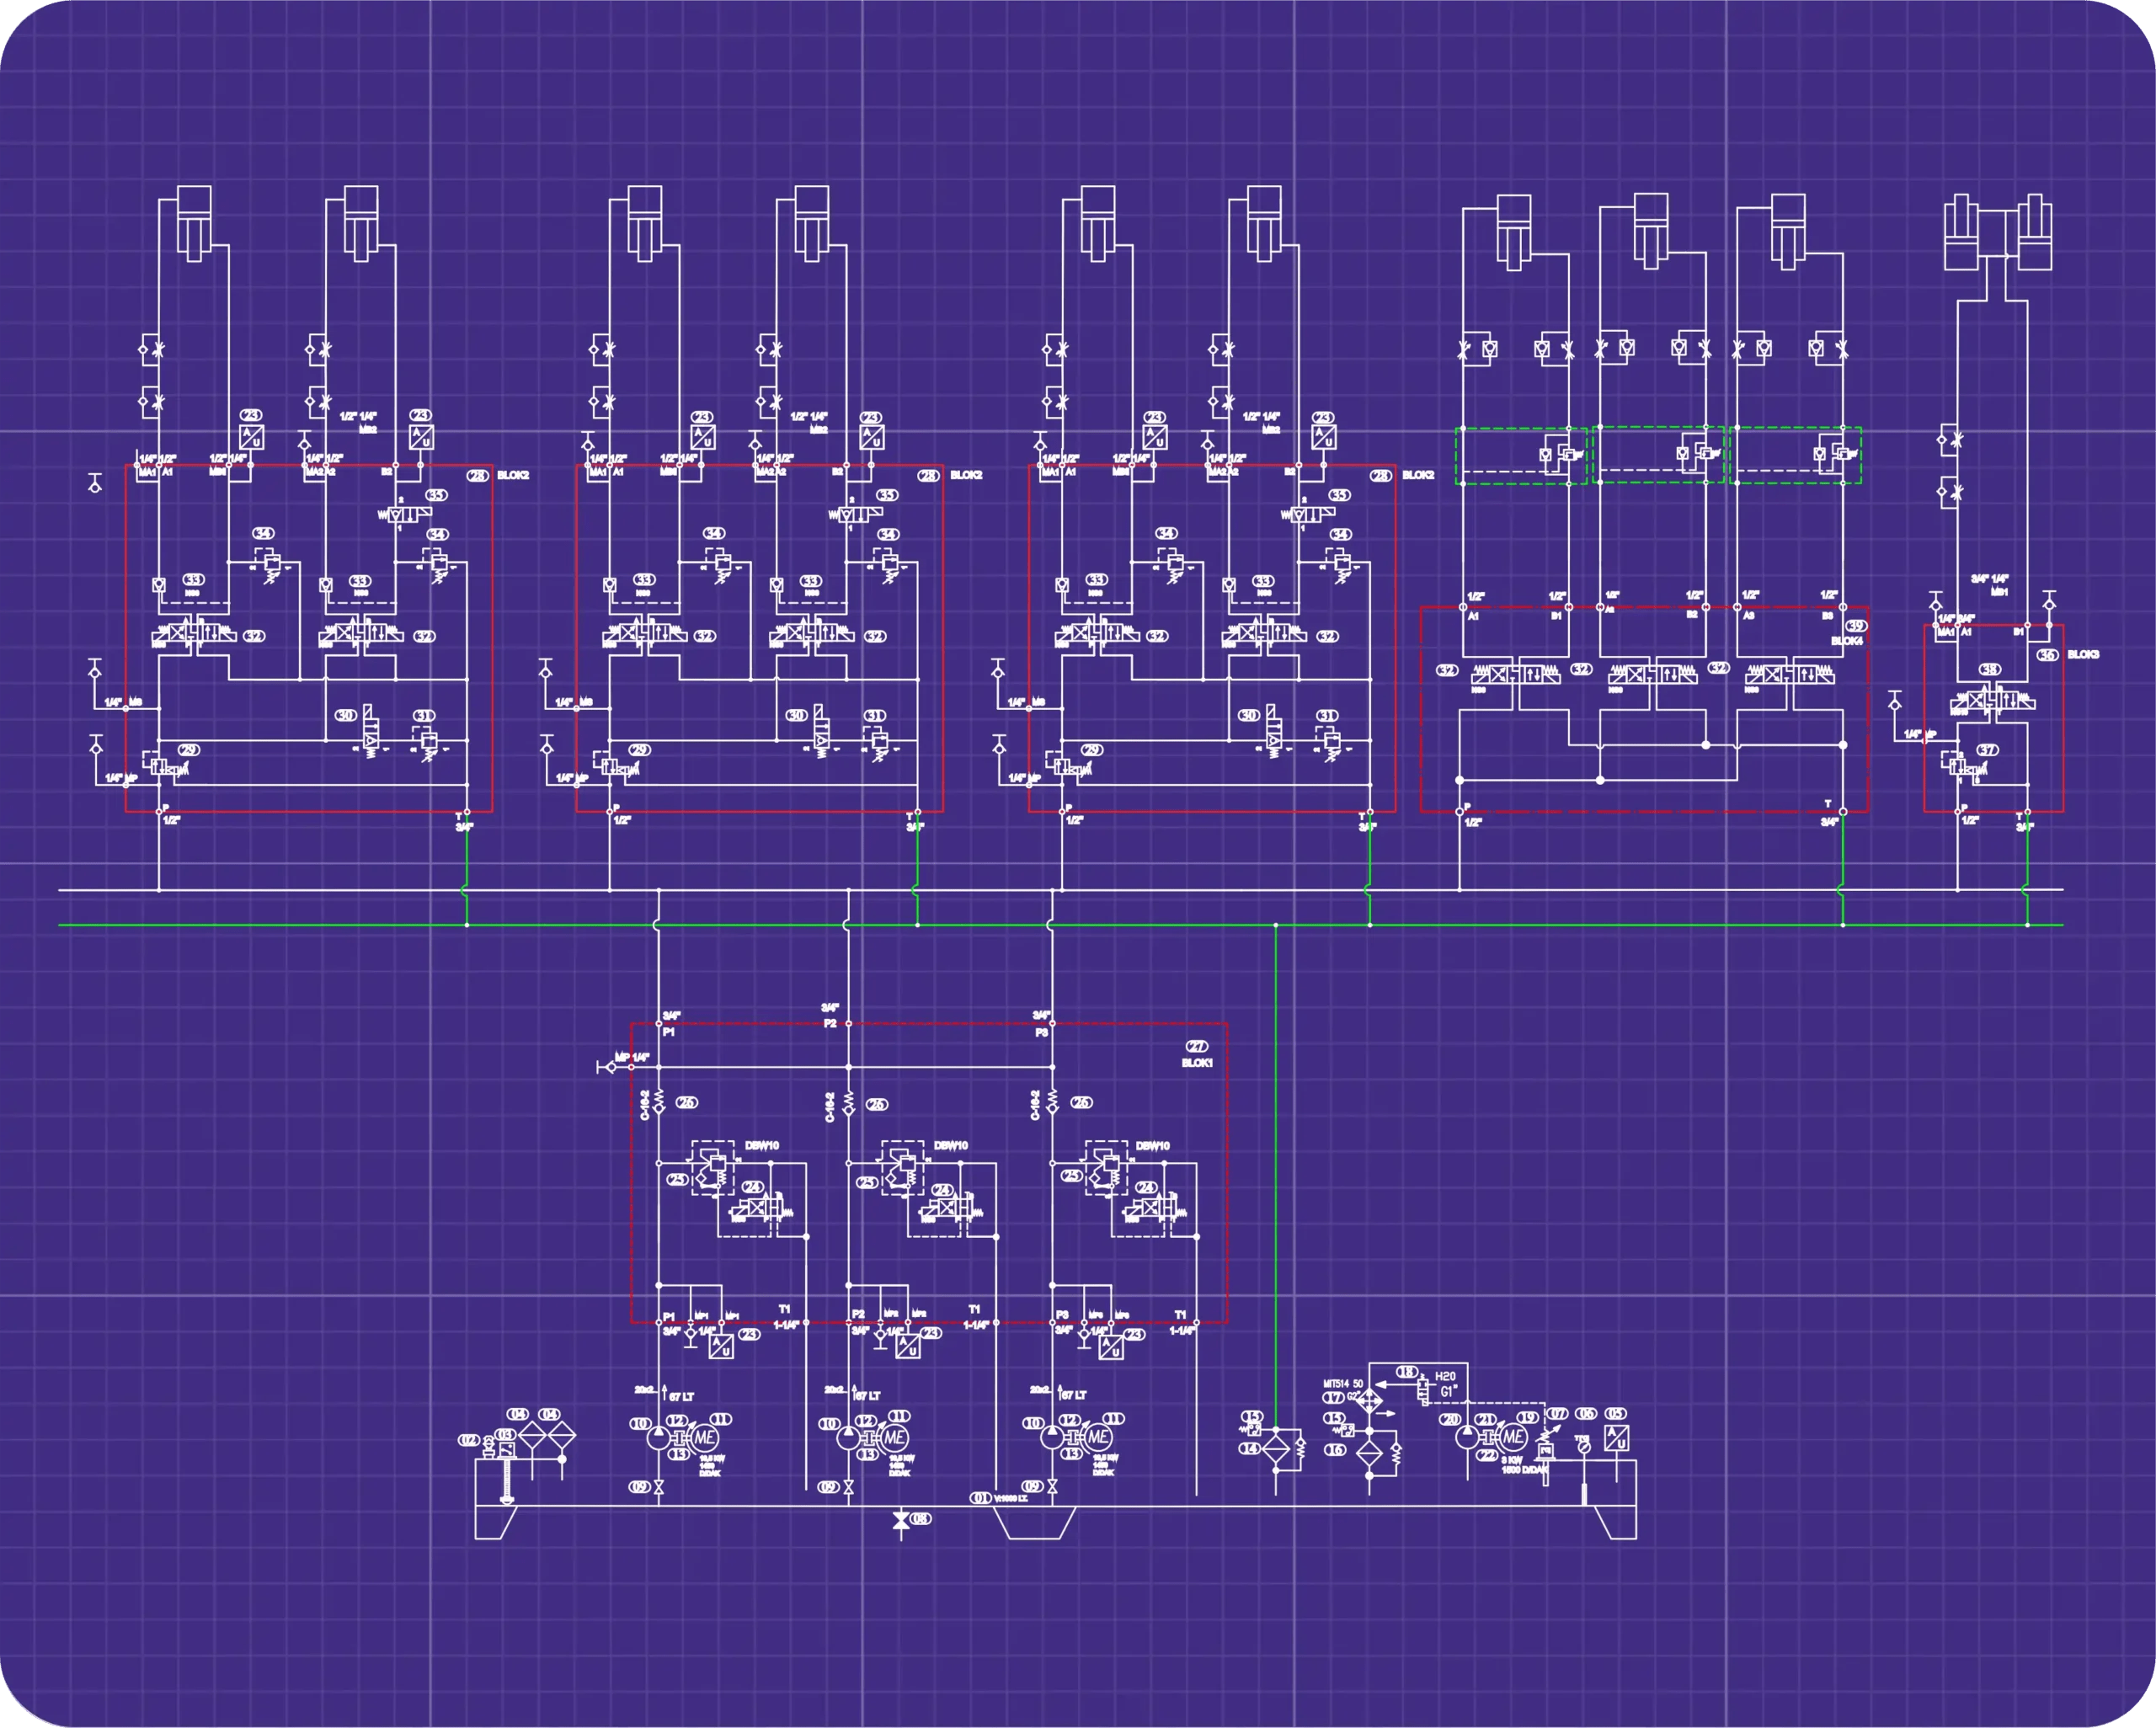
Task: Click the BLOK3 label text
Action: [2083, 654]
